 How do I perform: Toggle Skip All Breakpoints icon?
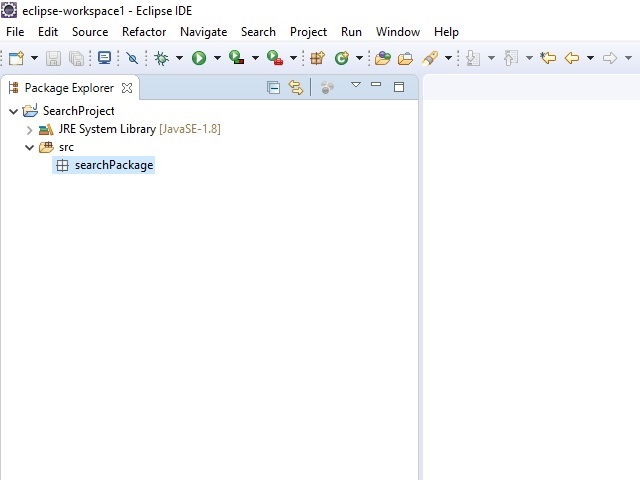coord(132,58)
